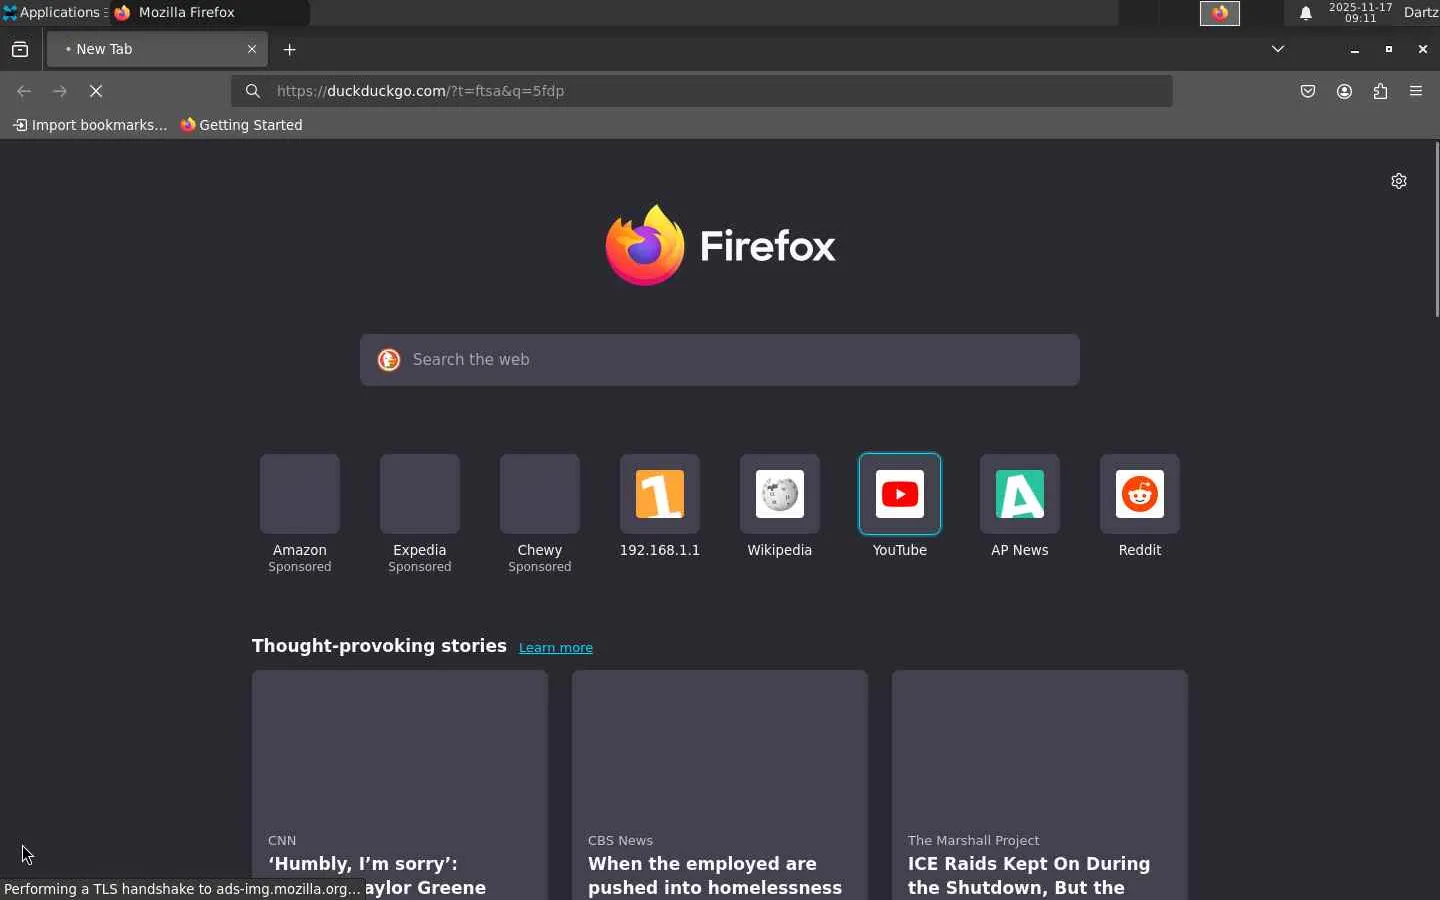Open the Firefox application menu
The height and width of the screenshot is (900, 1440).
(x=1417, y=92)
